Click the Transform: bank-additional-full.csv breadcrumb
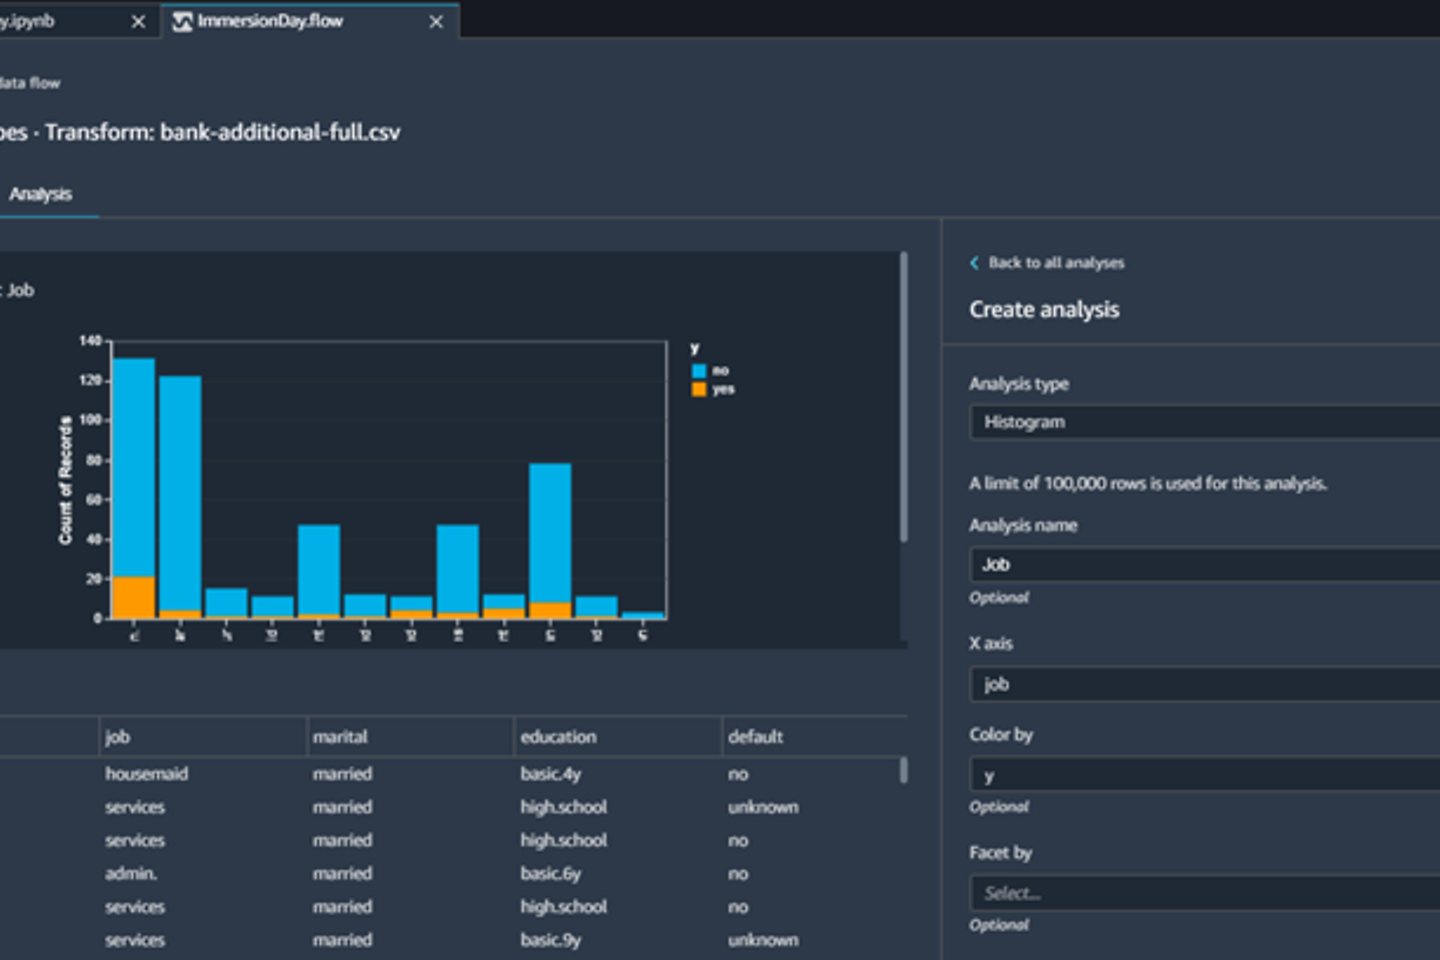The height and width of the screenshot is (960, 1440). [x=223, y=132]
